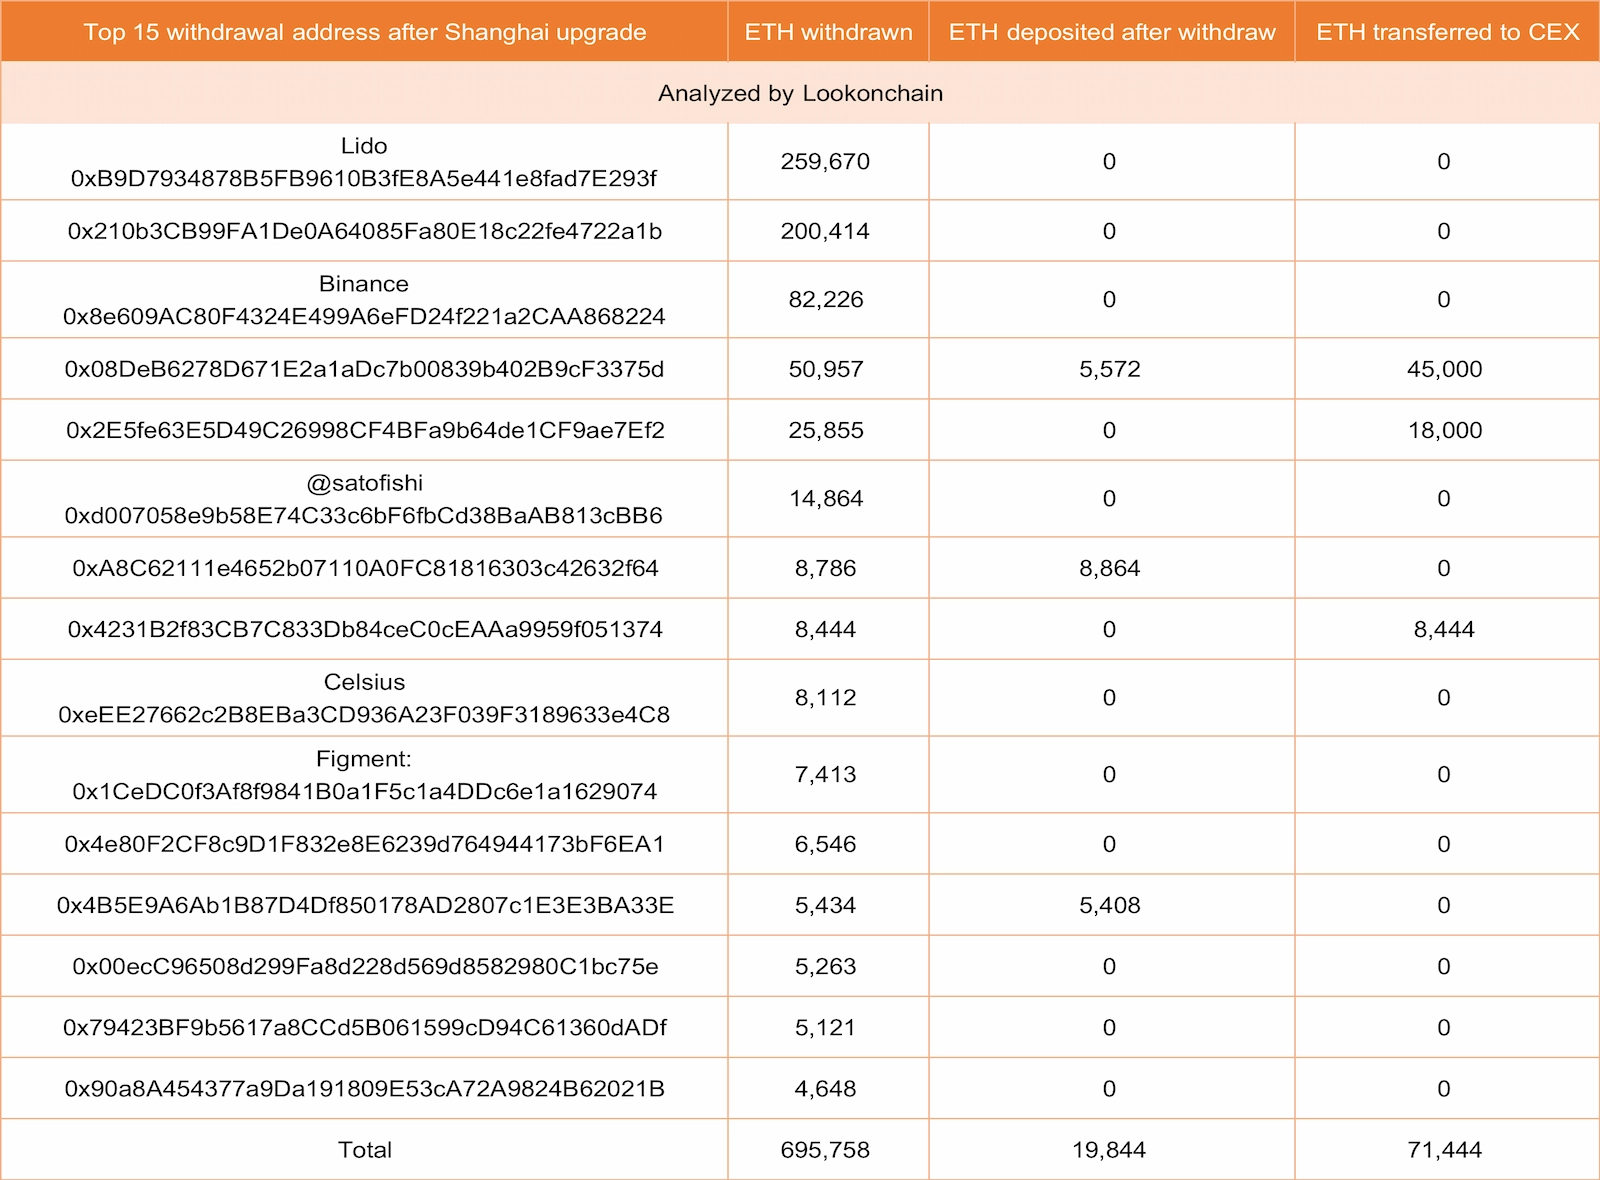Click the @satofishi address label

[364, 483]
